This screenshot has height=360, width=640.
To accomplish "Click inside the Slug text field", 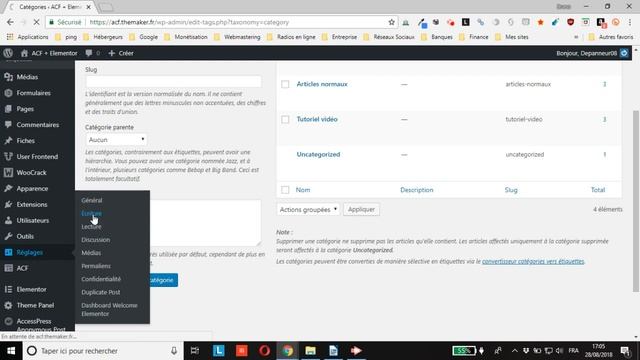I will (173, 82).
